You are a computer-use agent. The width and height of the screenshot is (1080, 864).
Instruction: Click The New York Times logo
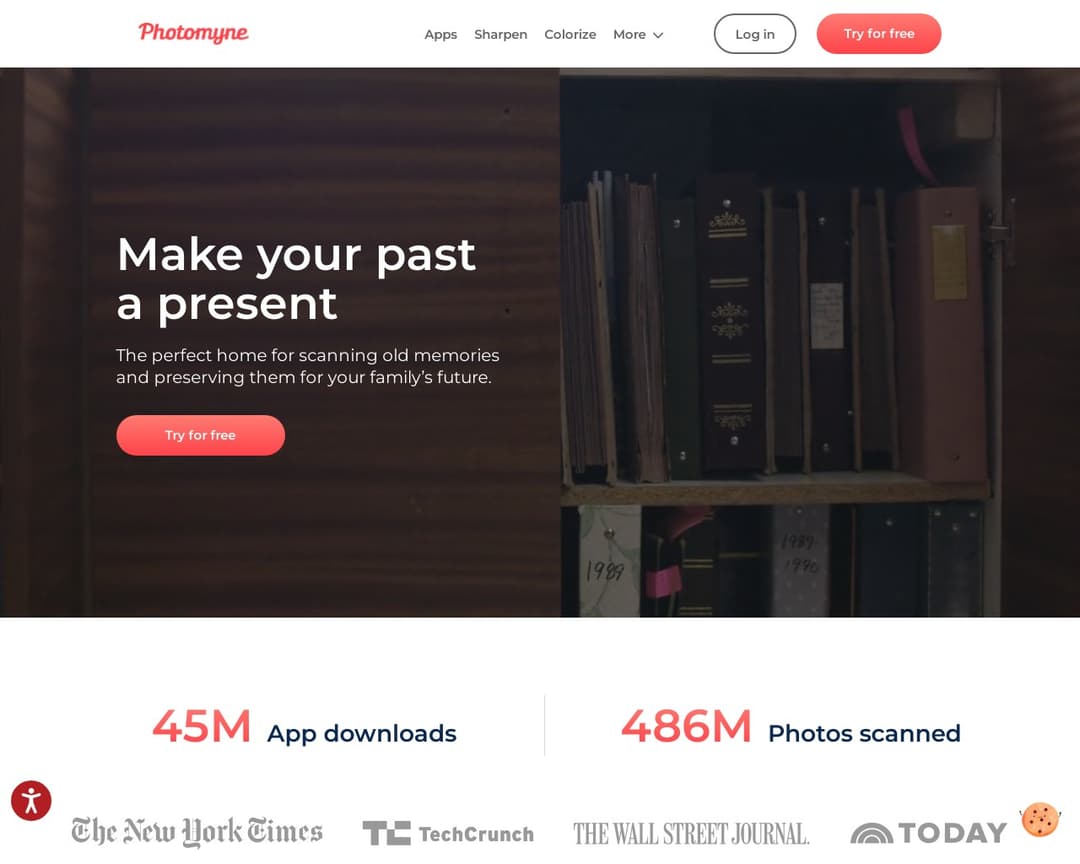[197, 832]
